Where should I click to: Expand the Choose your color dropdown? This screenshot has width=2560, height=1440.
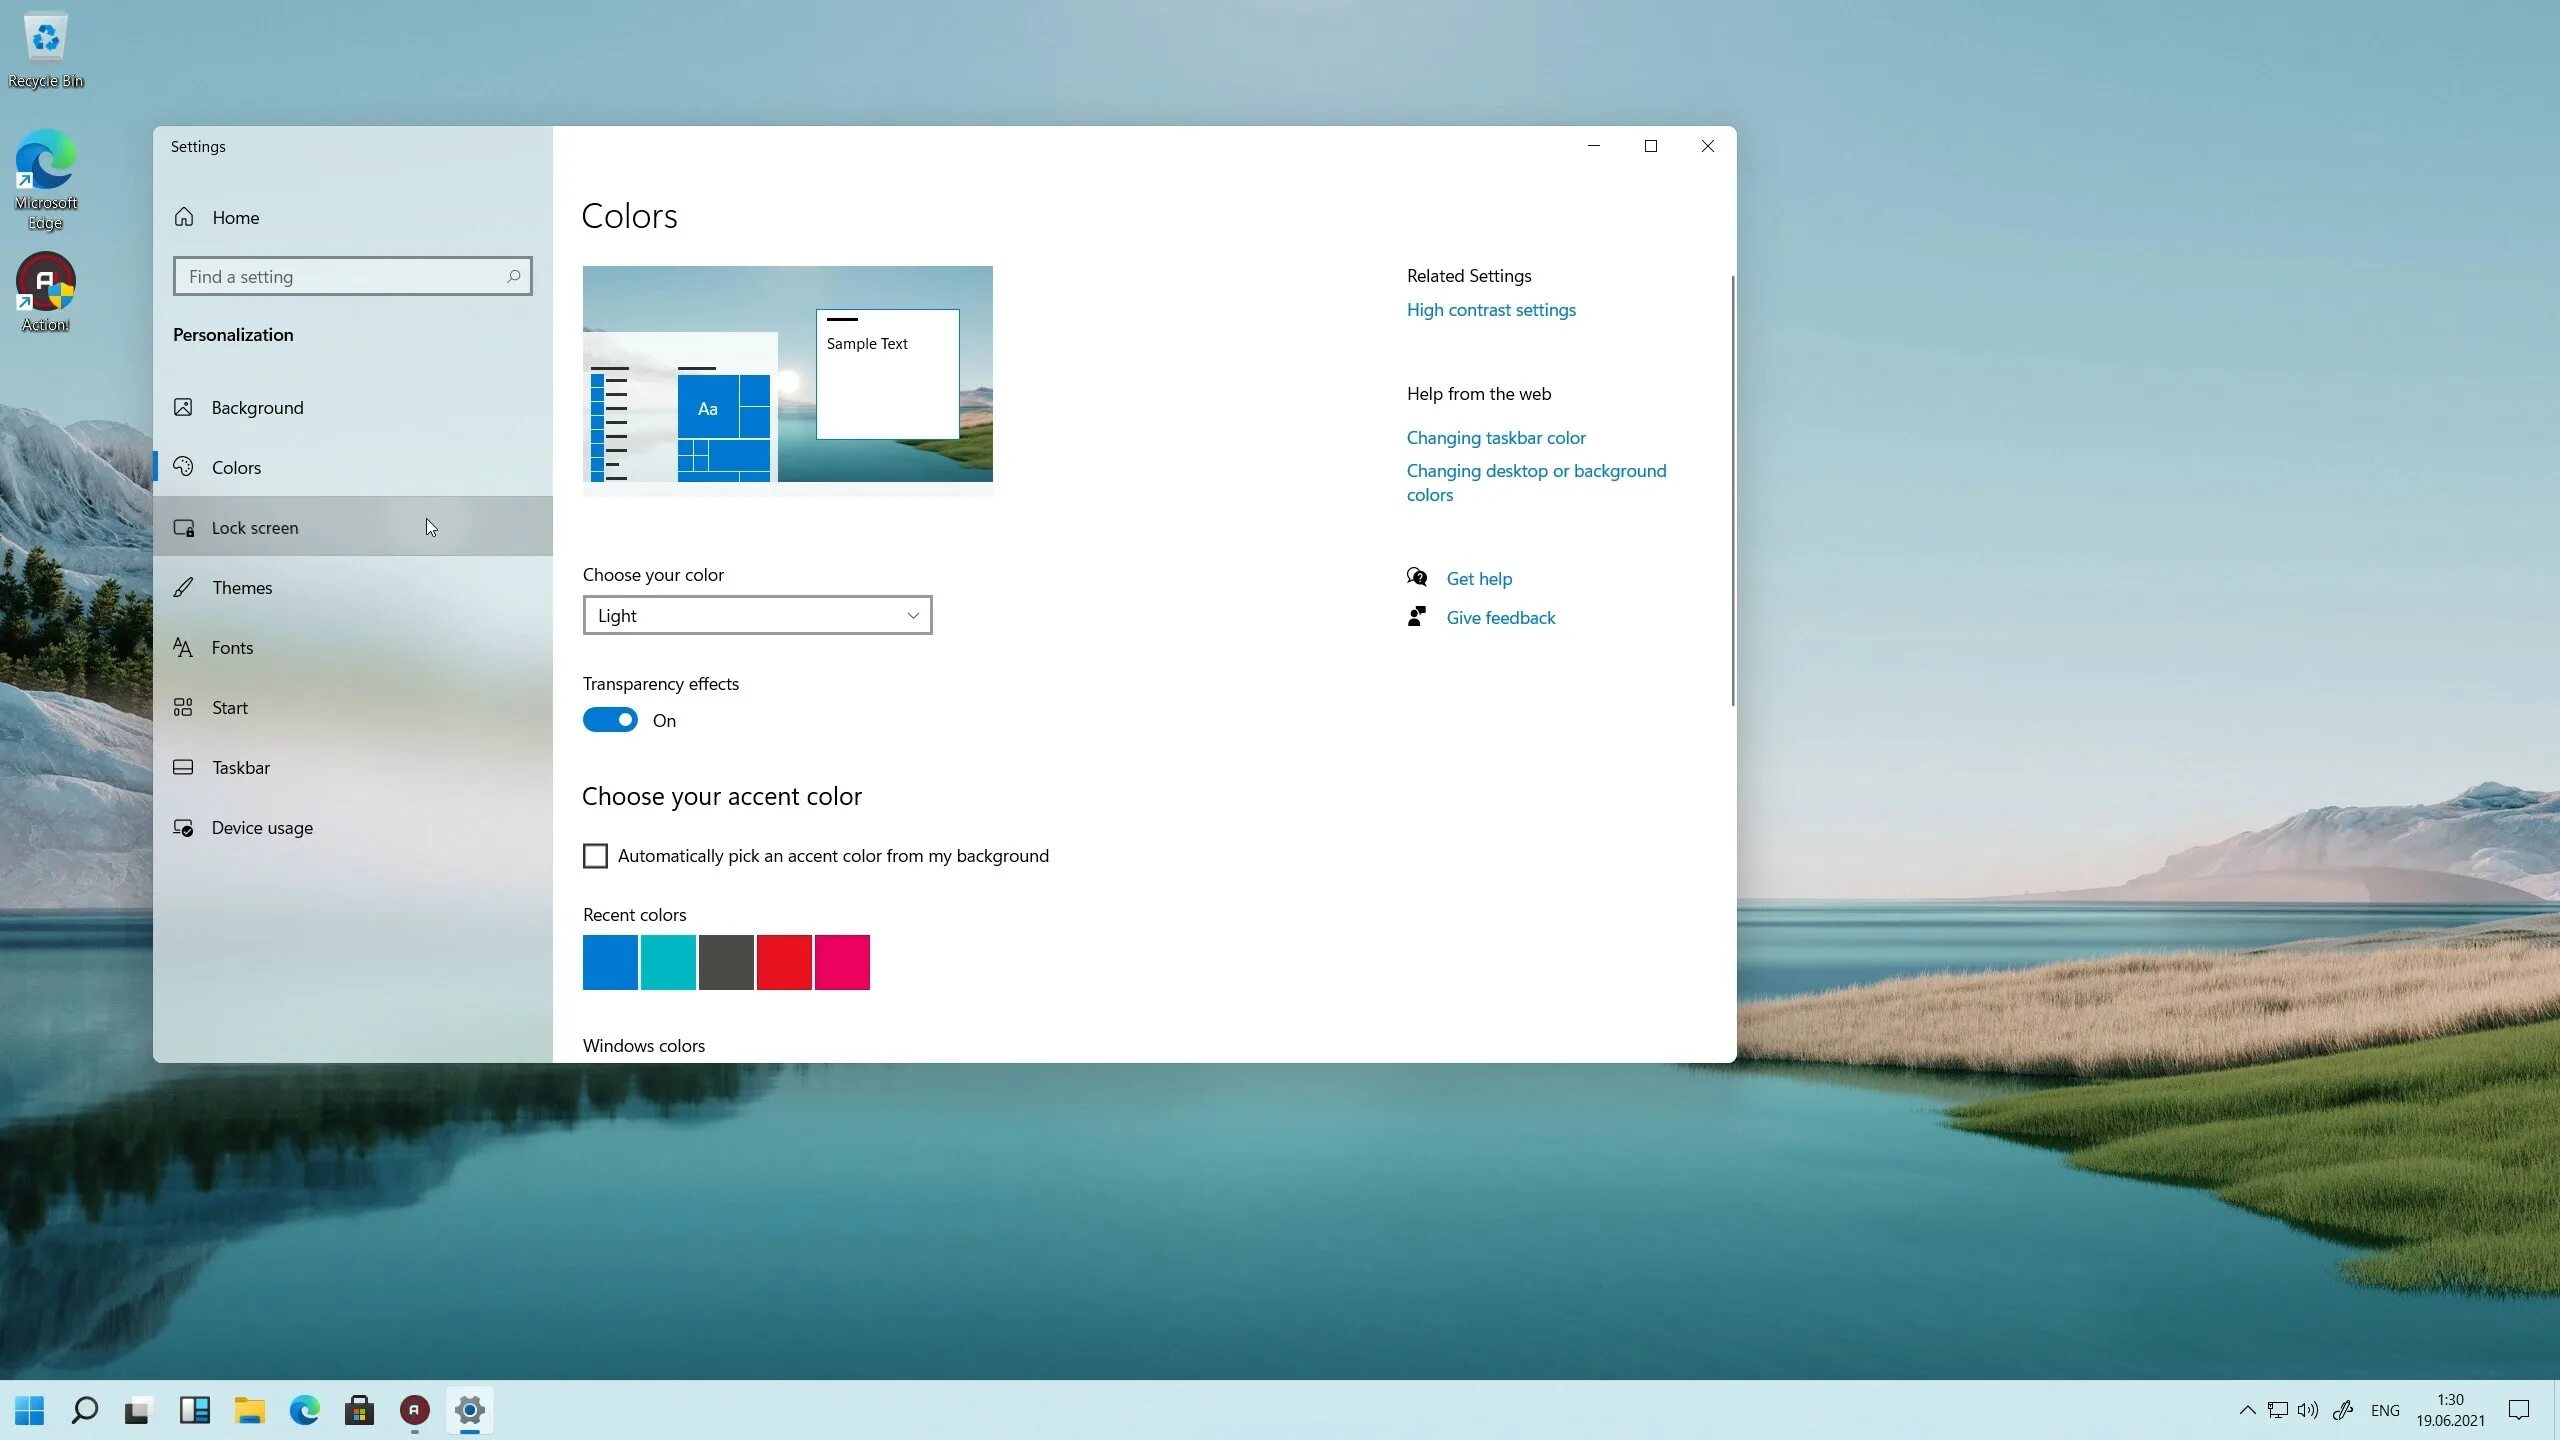(757, 615)
